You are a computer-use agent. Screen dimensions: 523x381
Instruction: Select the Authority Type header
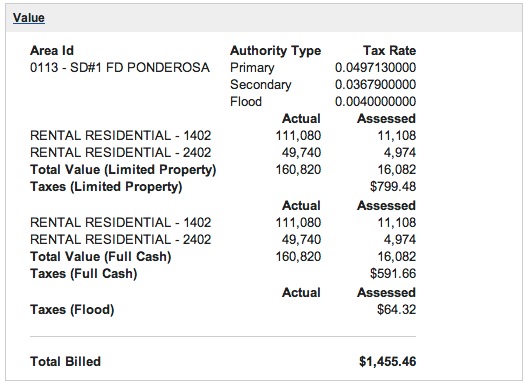[275, 51]
